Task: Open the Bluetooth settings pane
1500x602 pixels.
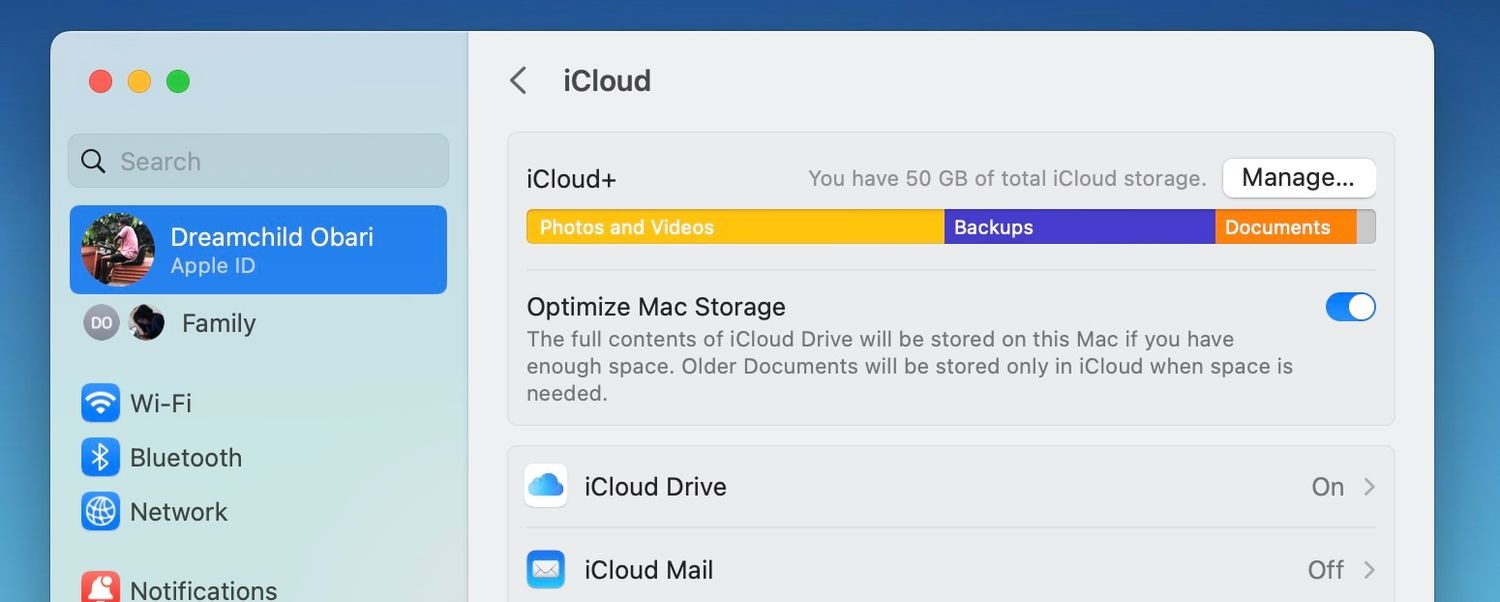Action: coord(258,457)
